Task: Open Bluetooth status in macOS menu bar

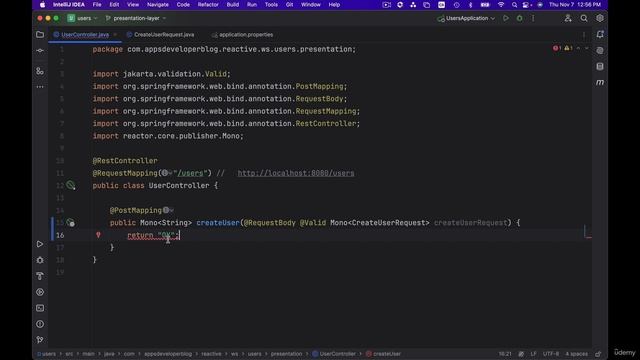Action: tap(470, 4)
